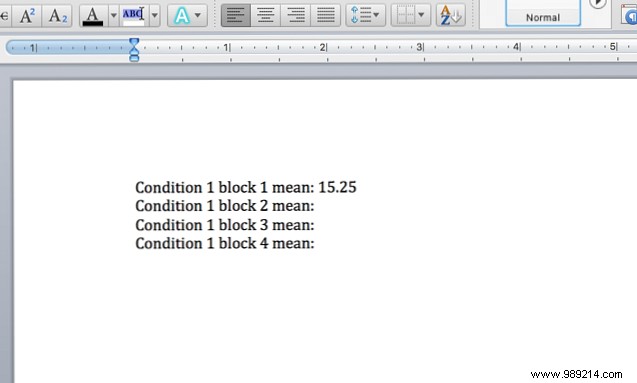
Task: Expand text effects dropdown arrow
Action: point(198,16)
